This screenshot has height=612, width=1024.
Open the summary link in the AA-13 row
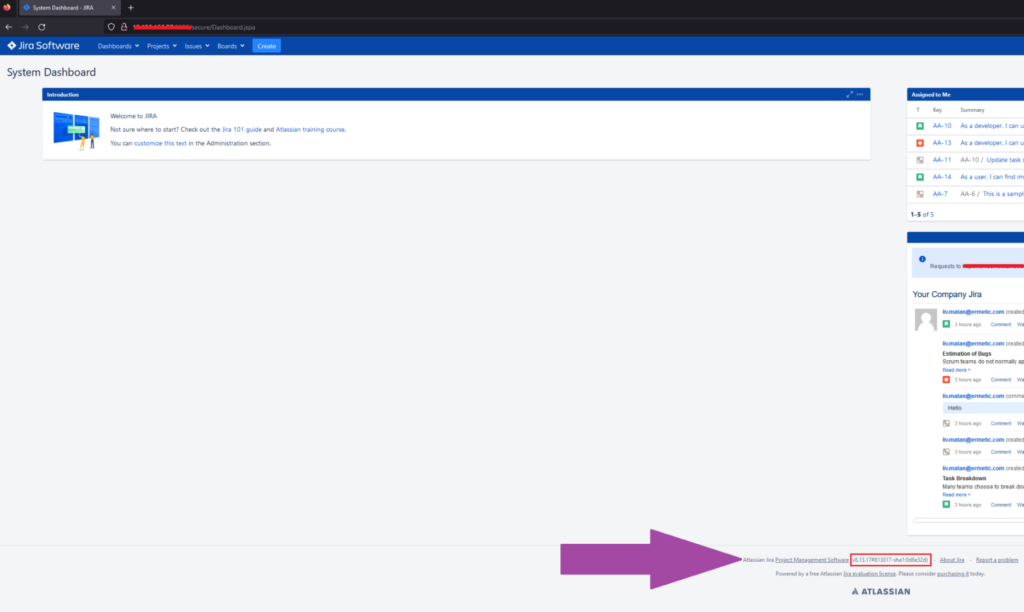[x=992, y=143]
